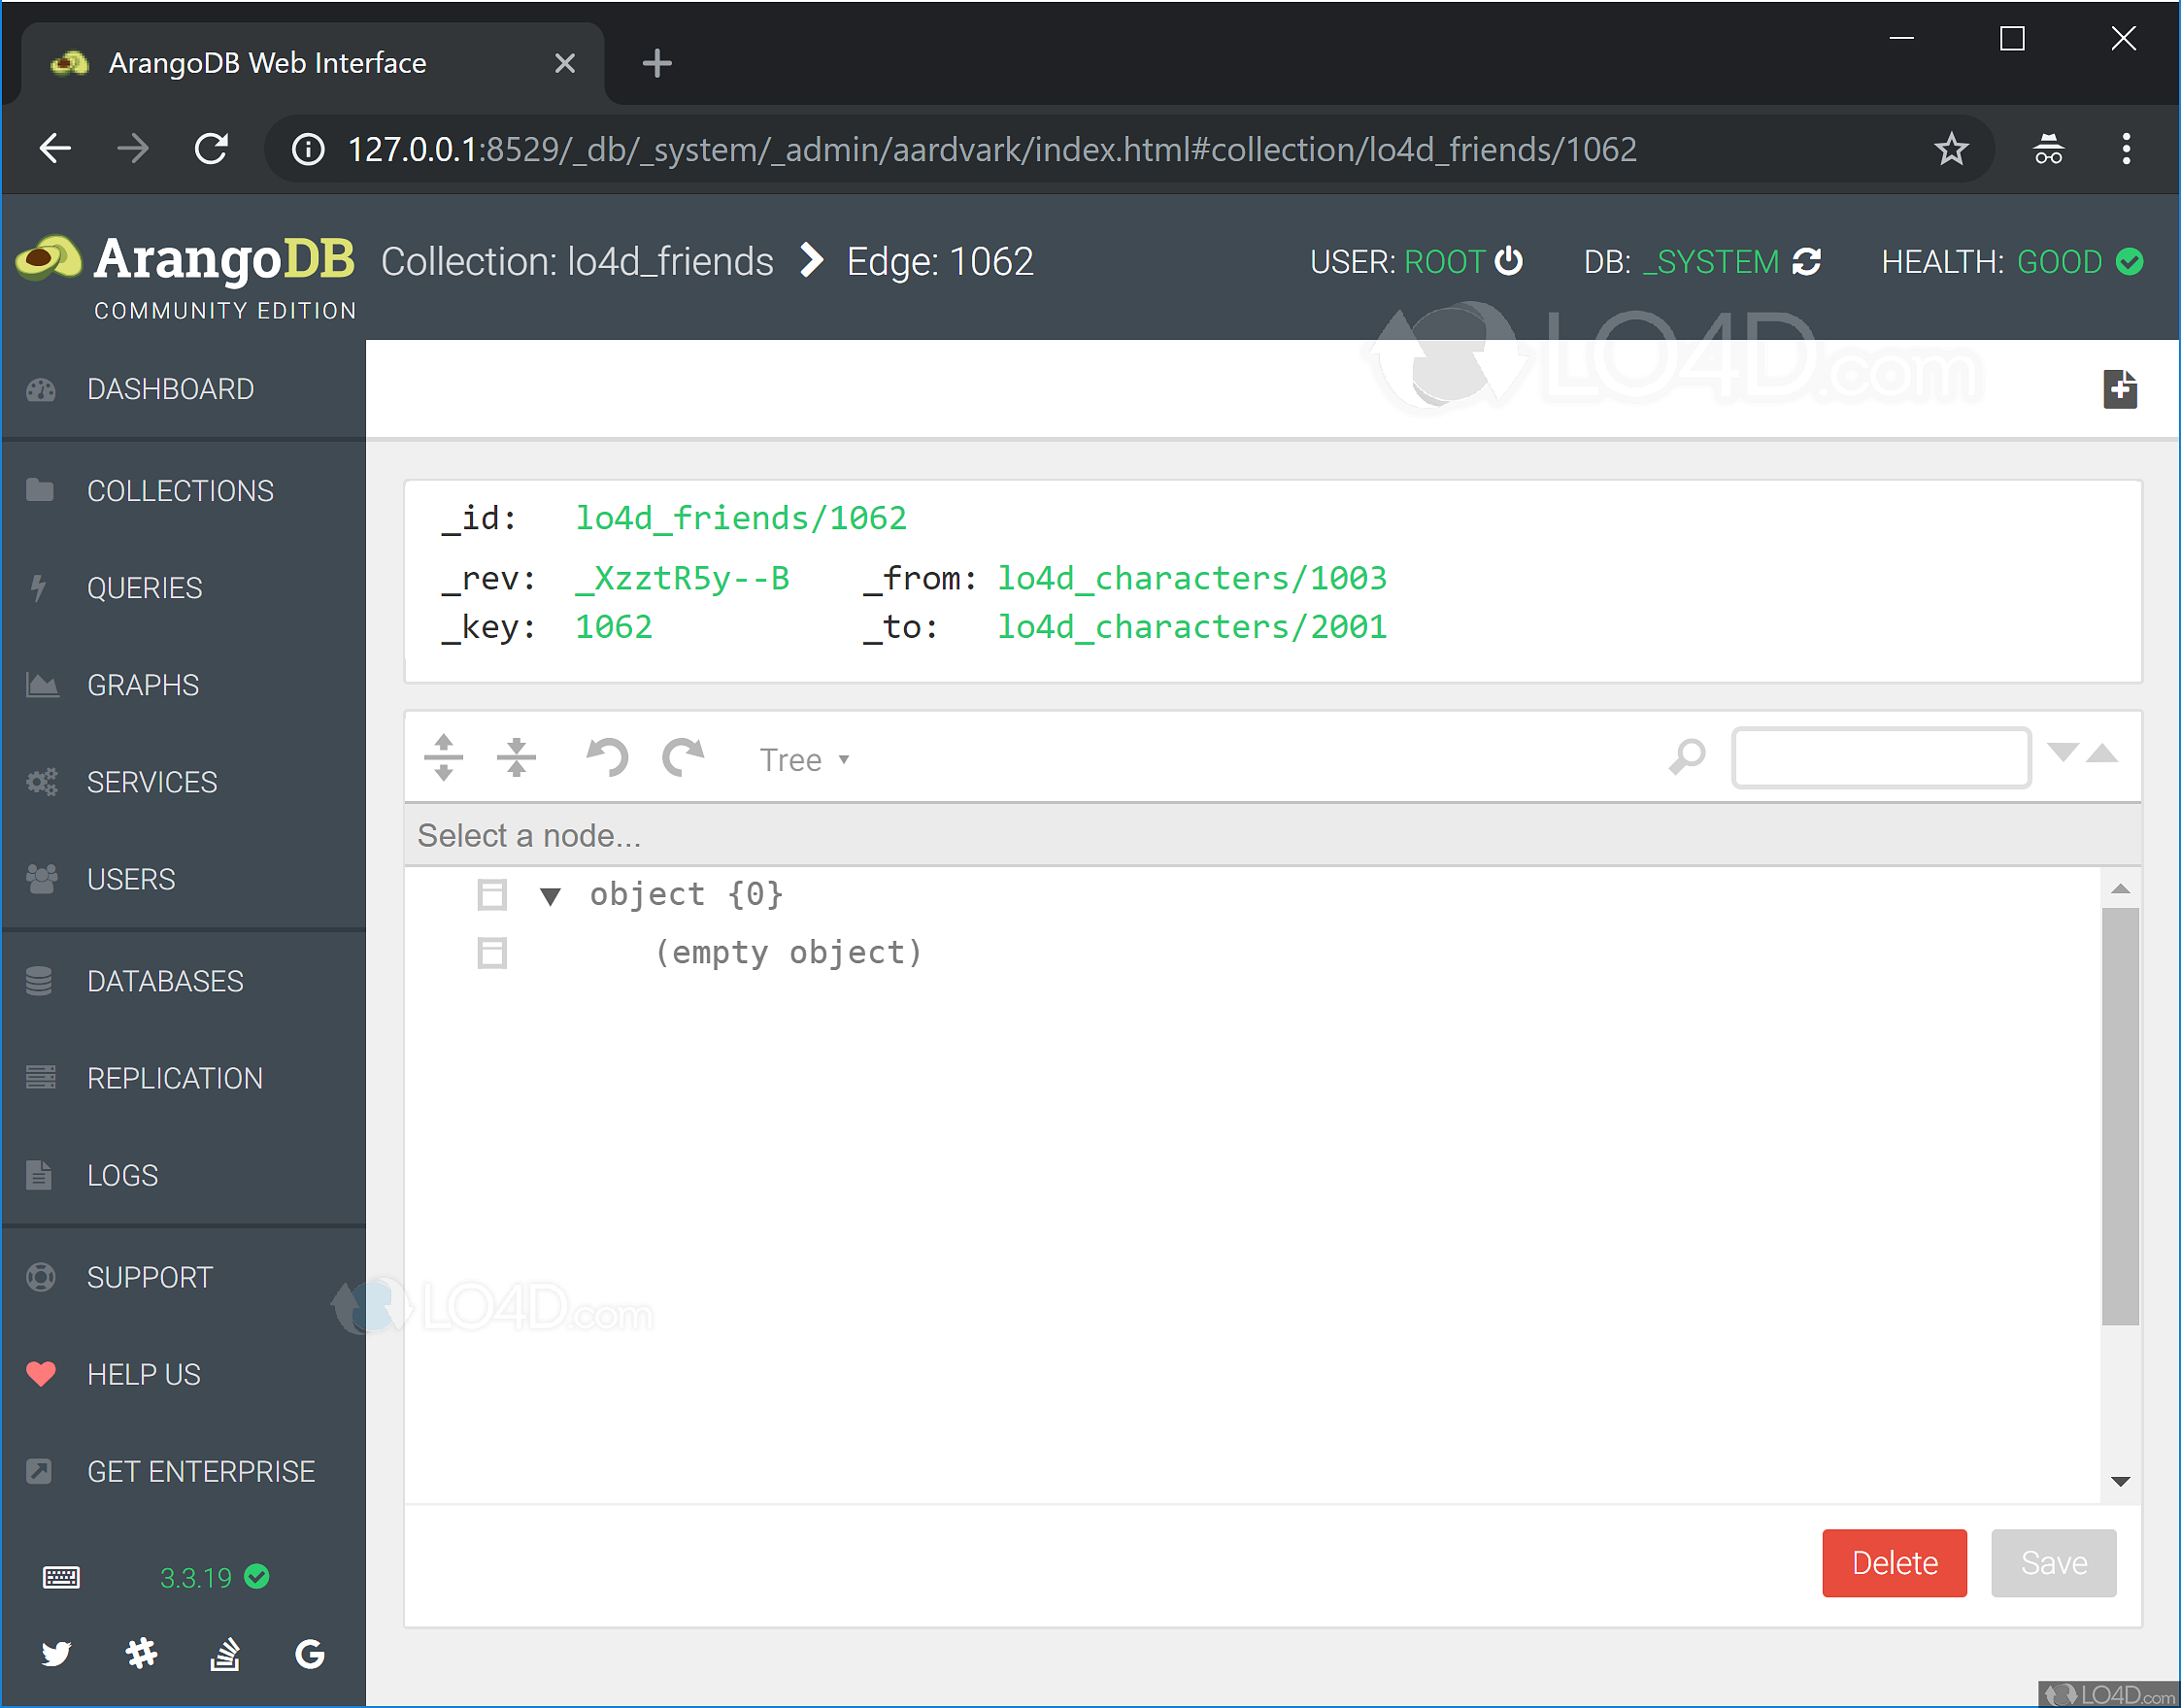The height and width of the screenshot is (1708, 2181).
Task: Toggle the checkbox beside object {0}
Action: click(492, 894)
